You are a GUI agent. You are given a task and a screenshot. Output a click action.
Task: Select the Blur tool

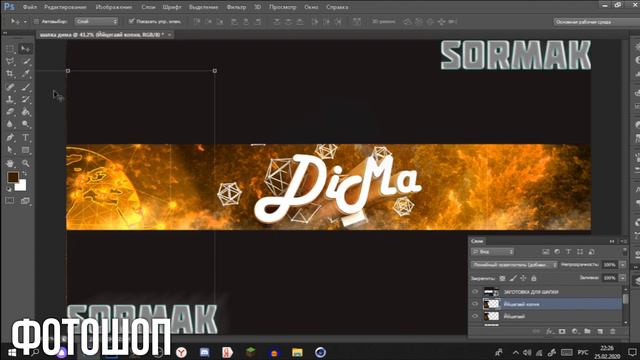tap(10, 124)
